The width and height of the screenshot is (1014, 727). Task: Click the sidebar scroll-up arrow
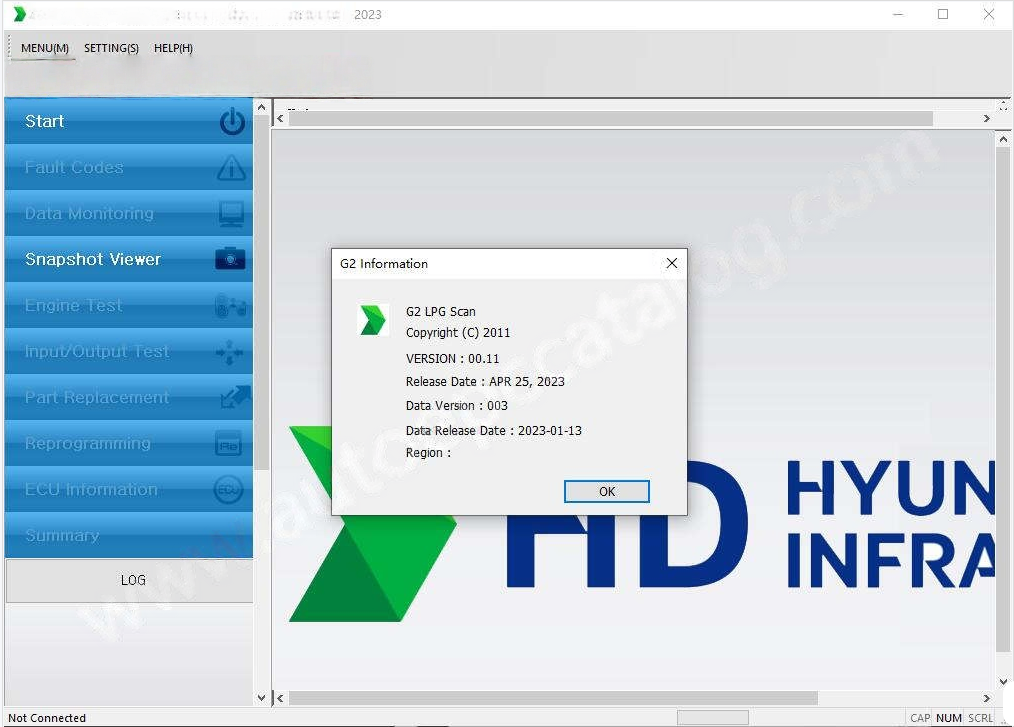click(x=262, y=108)
